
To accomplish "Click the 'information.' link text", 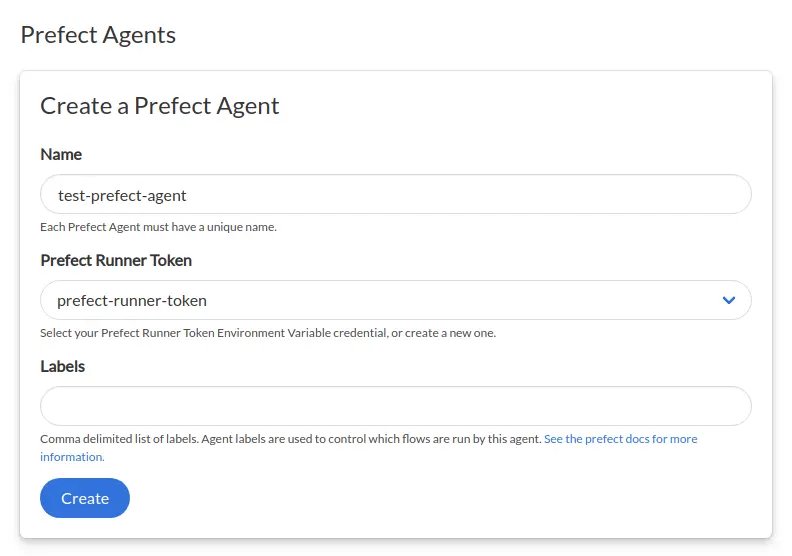I will tap(72, 457).
